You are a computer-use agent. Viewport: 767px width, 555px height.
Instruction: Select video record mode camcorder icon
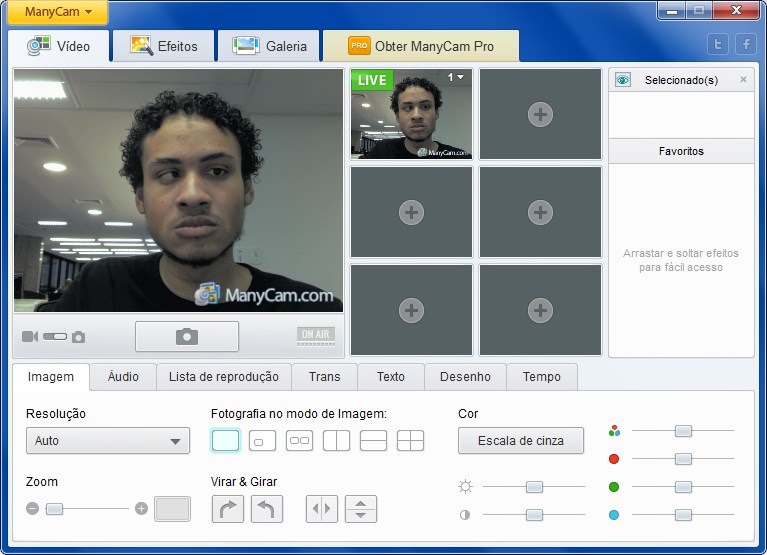pyautogui.click(x=30, y=336)
